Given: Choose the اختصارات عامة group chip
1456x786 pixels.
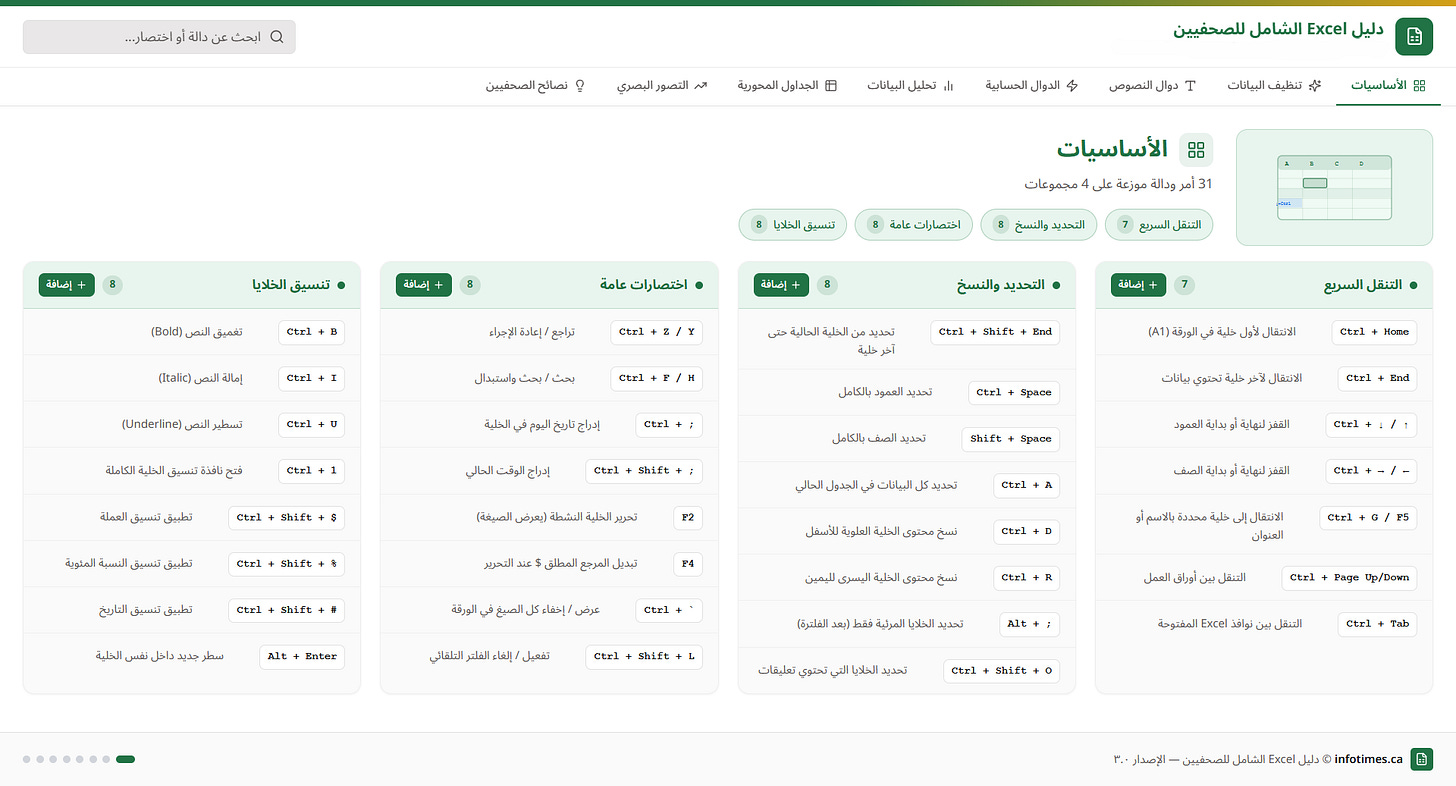Looking at the screenshot, I should click(914, 225).
